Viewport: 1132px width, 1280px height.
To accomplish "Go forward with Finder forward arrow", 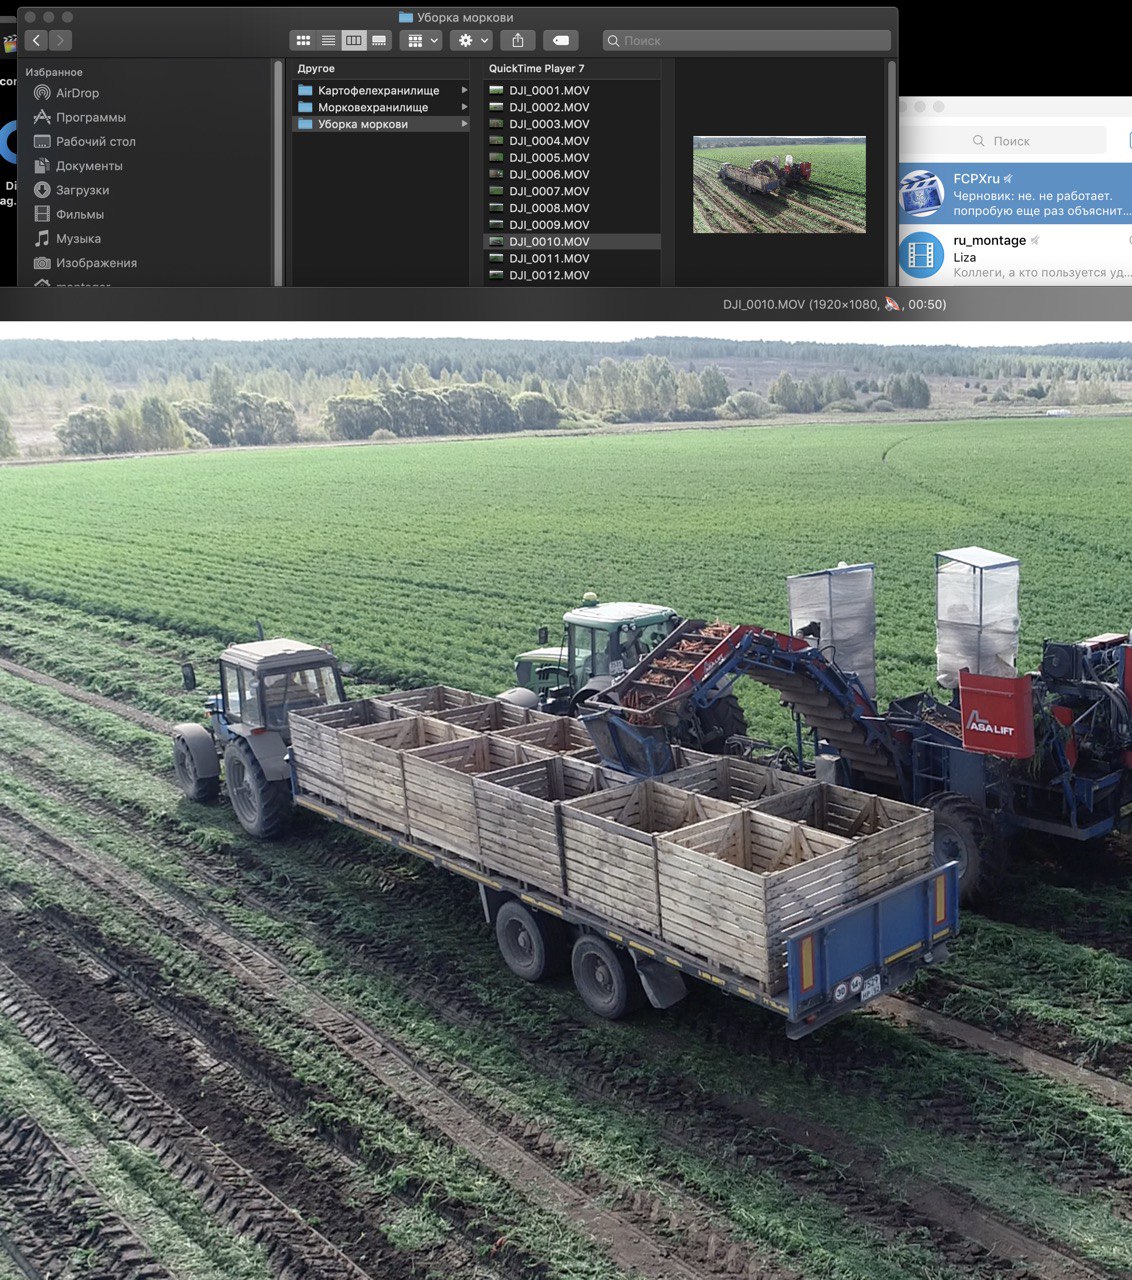I will [60, 40].
